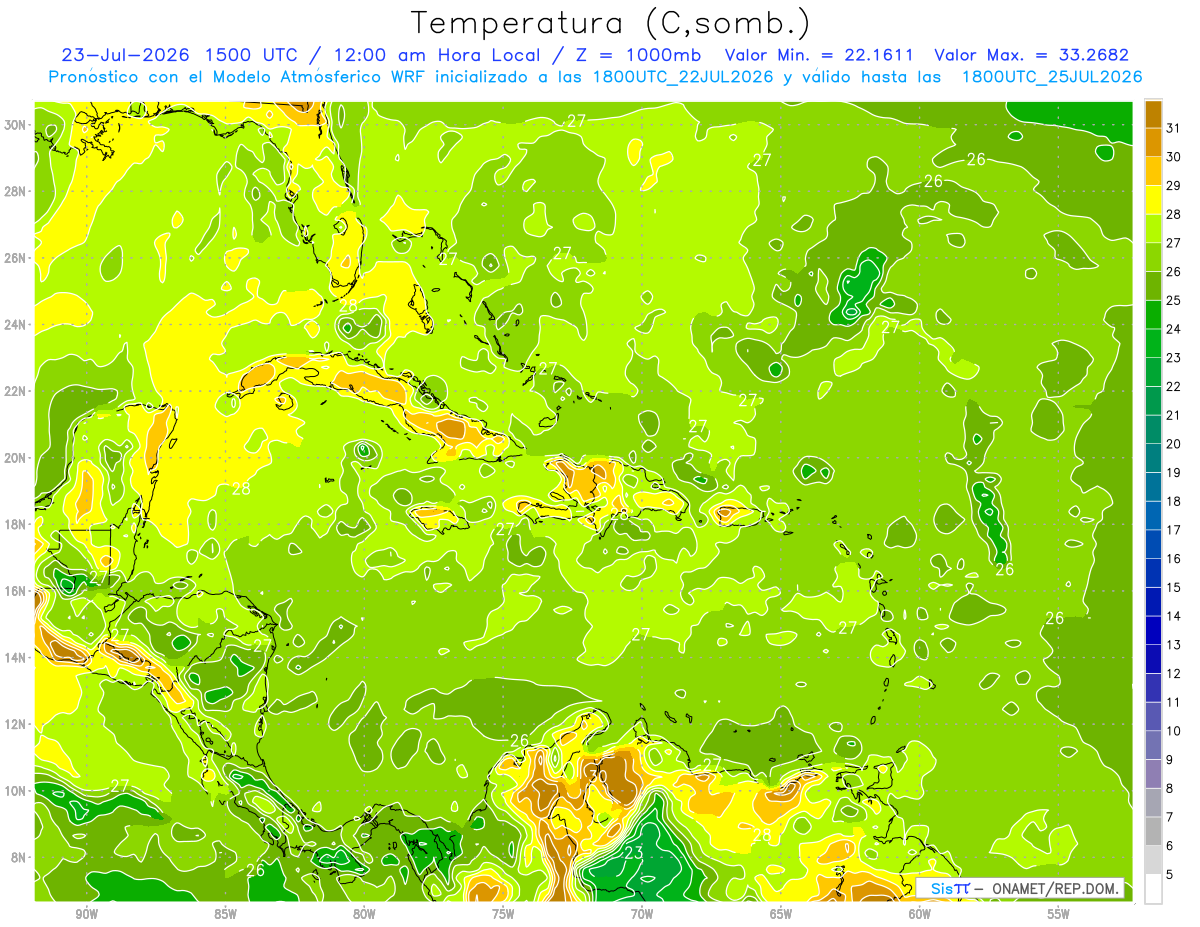Click the color scale label "24"

click(1173, 329)
